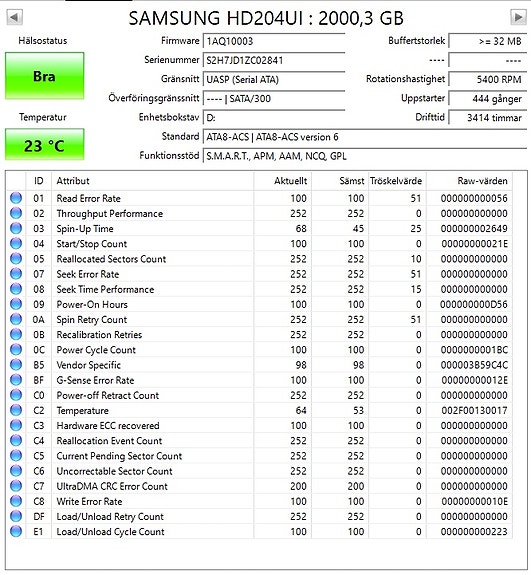Click status orb of Recalibration Retries
This screenshot has width=531, height=575.
(16, 334)
